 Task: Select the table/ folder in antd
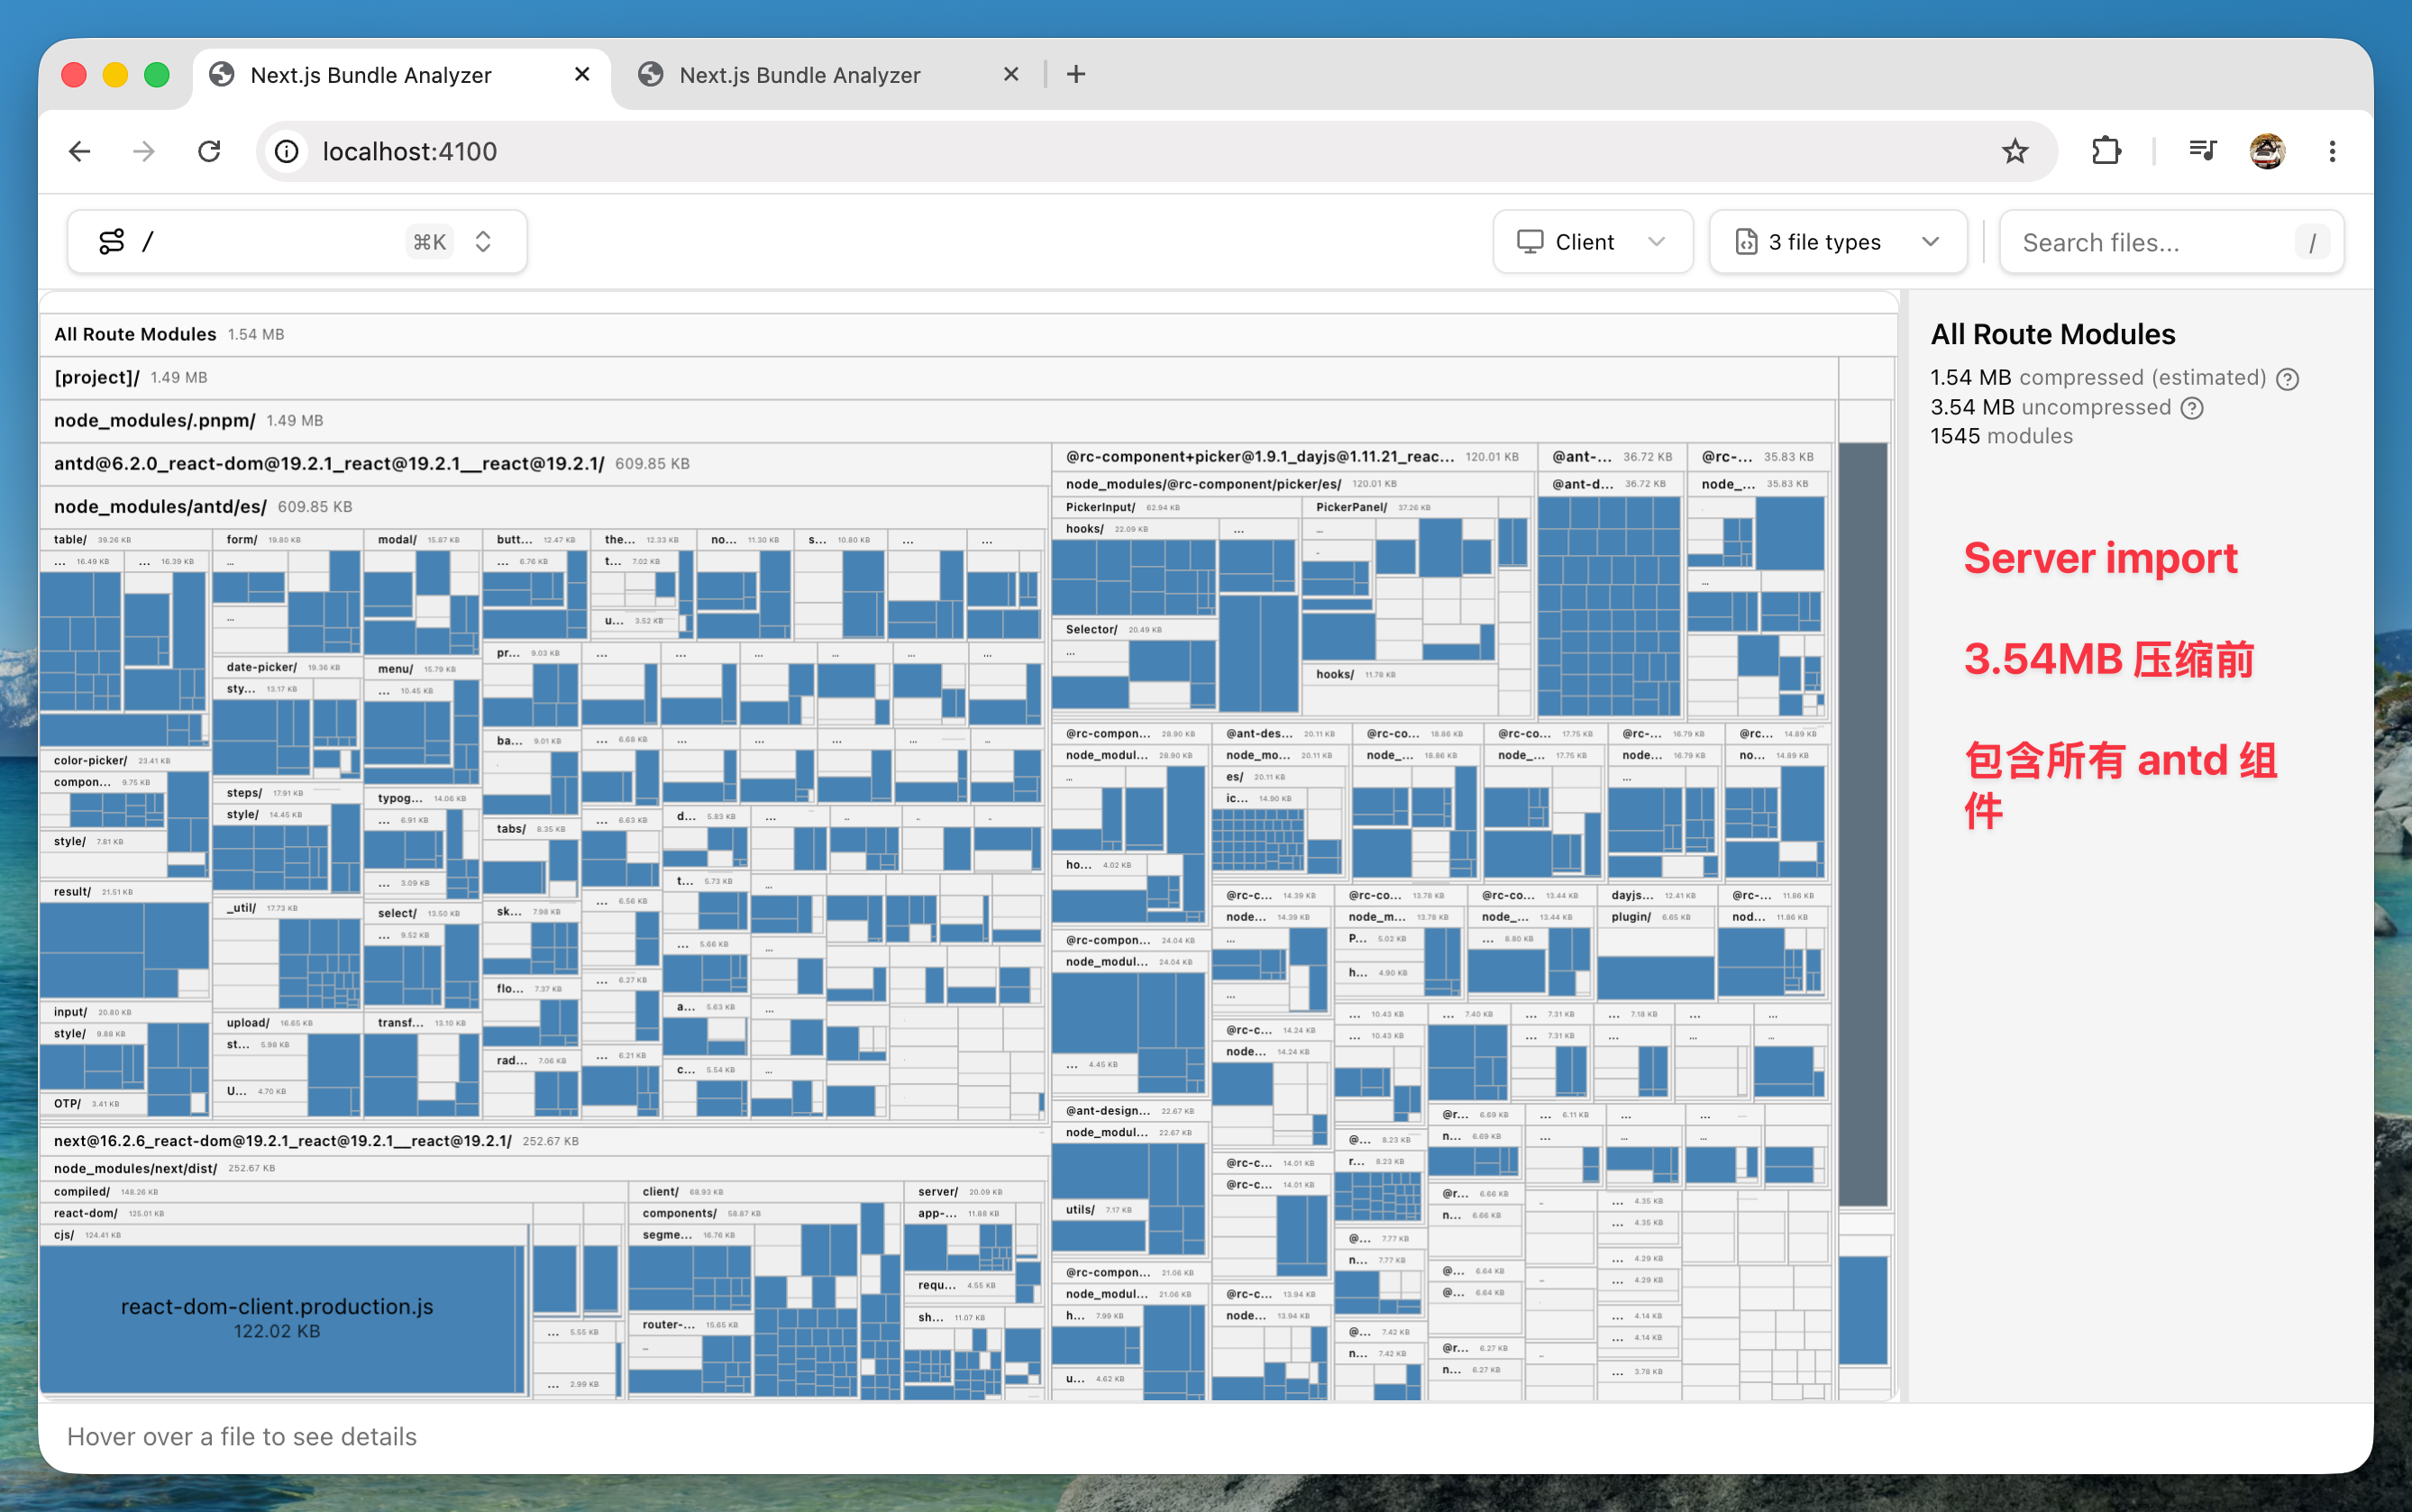(x=125, y=540)
